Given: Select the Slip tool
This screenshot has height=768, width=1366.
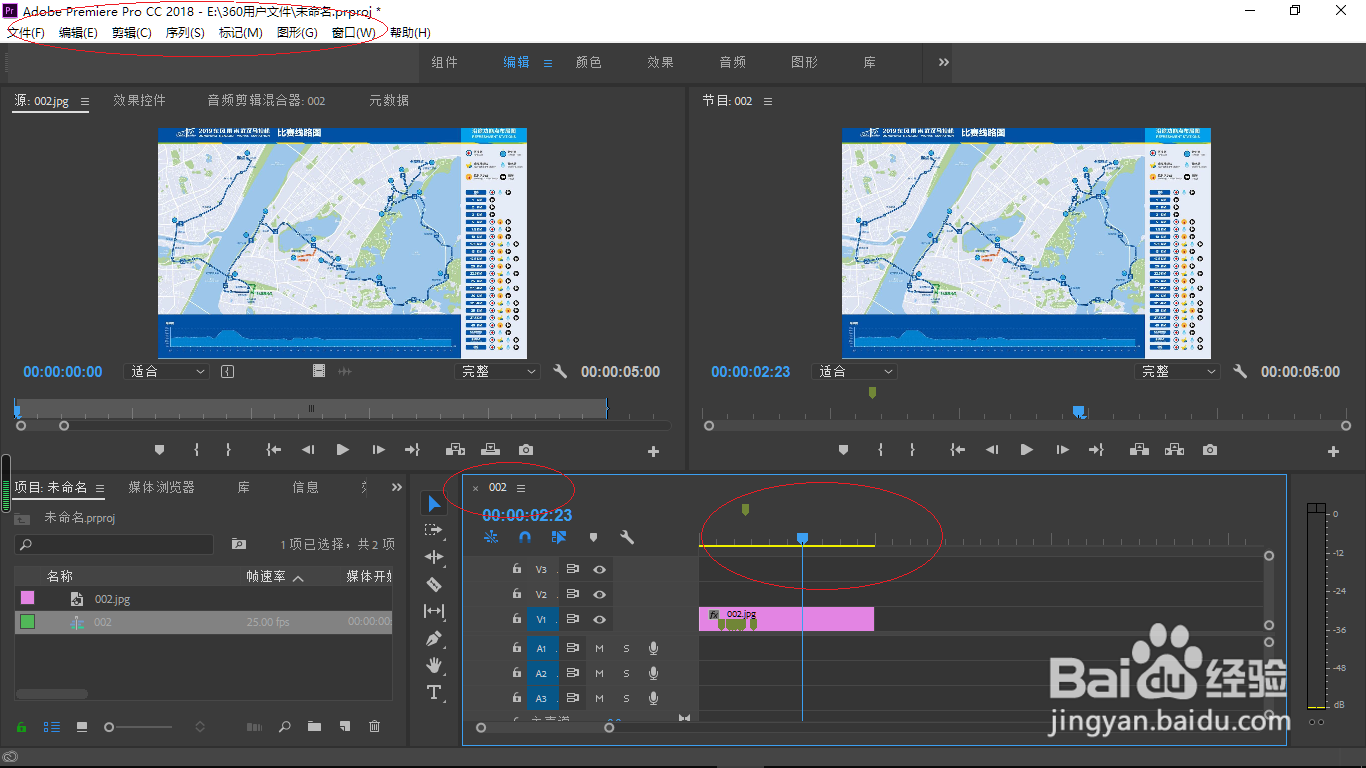Looking at the screenshot, I should (x=434, y=611).
